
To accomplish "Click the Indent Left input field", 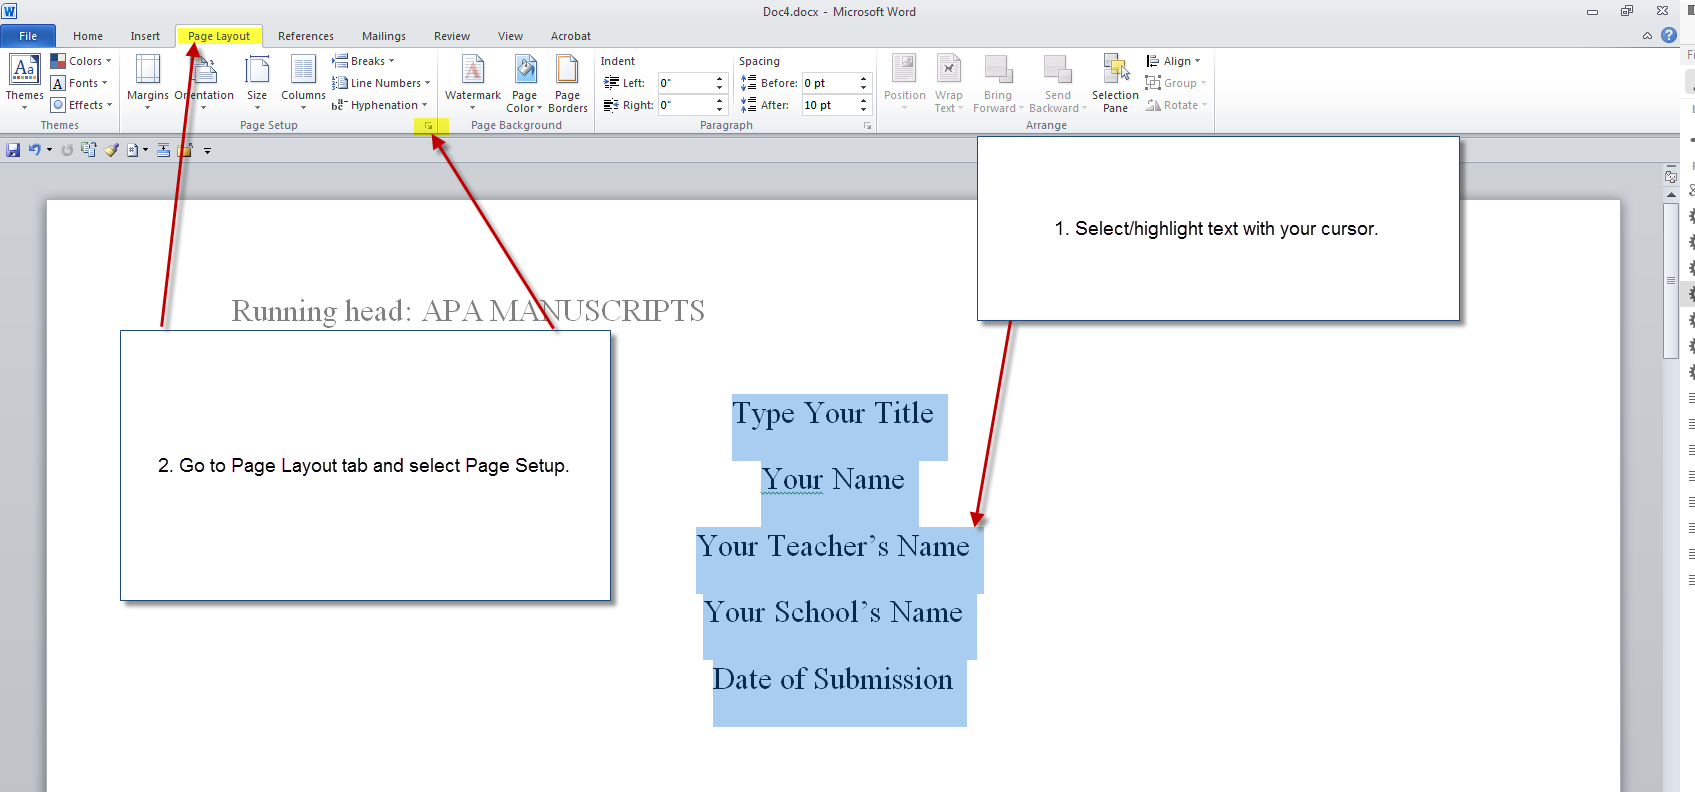I will [685, 83].
